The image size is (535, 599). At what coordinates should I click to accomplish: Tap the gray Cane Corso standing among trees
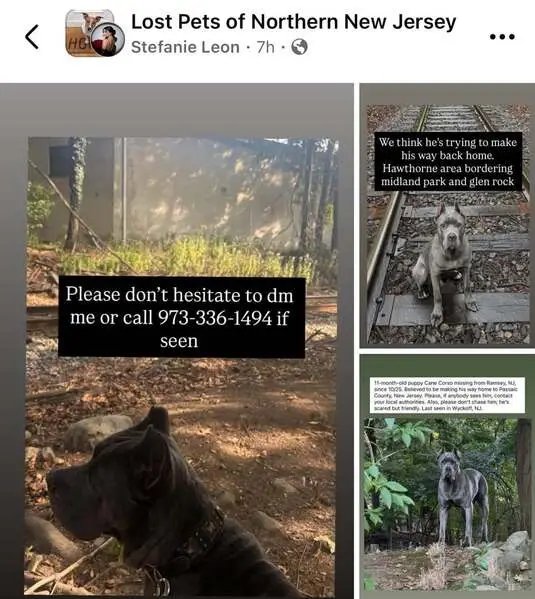tap(462, 497)
